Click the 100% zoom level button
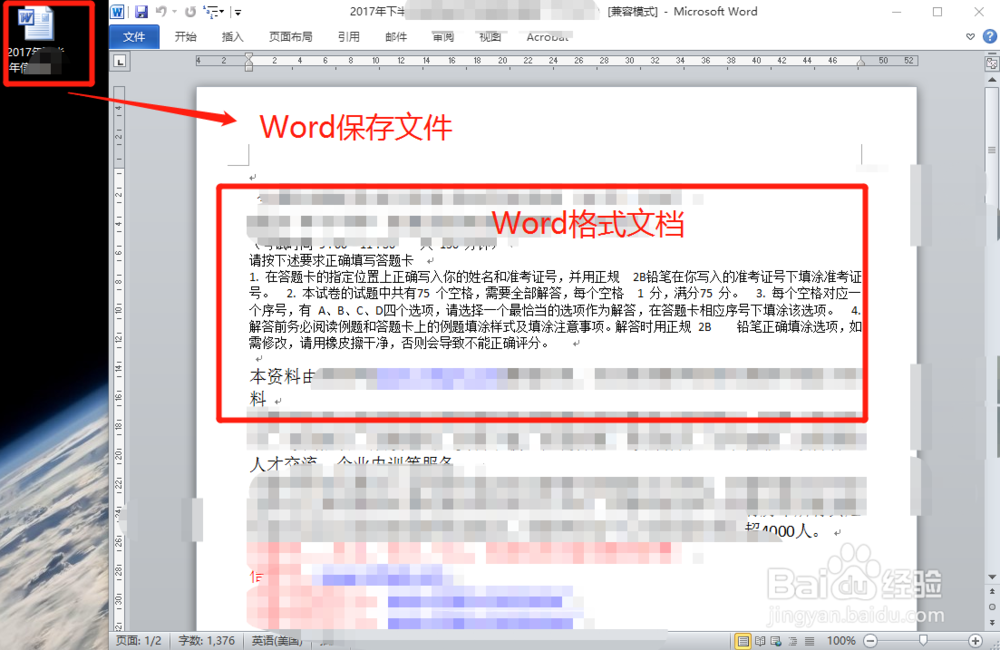 841,640
